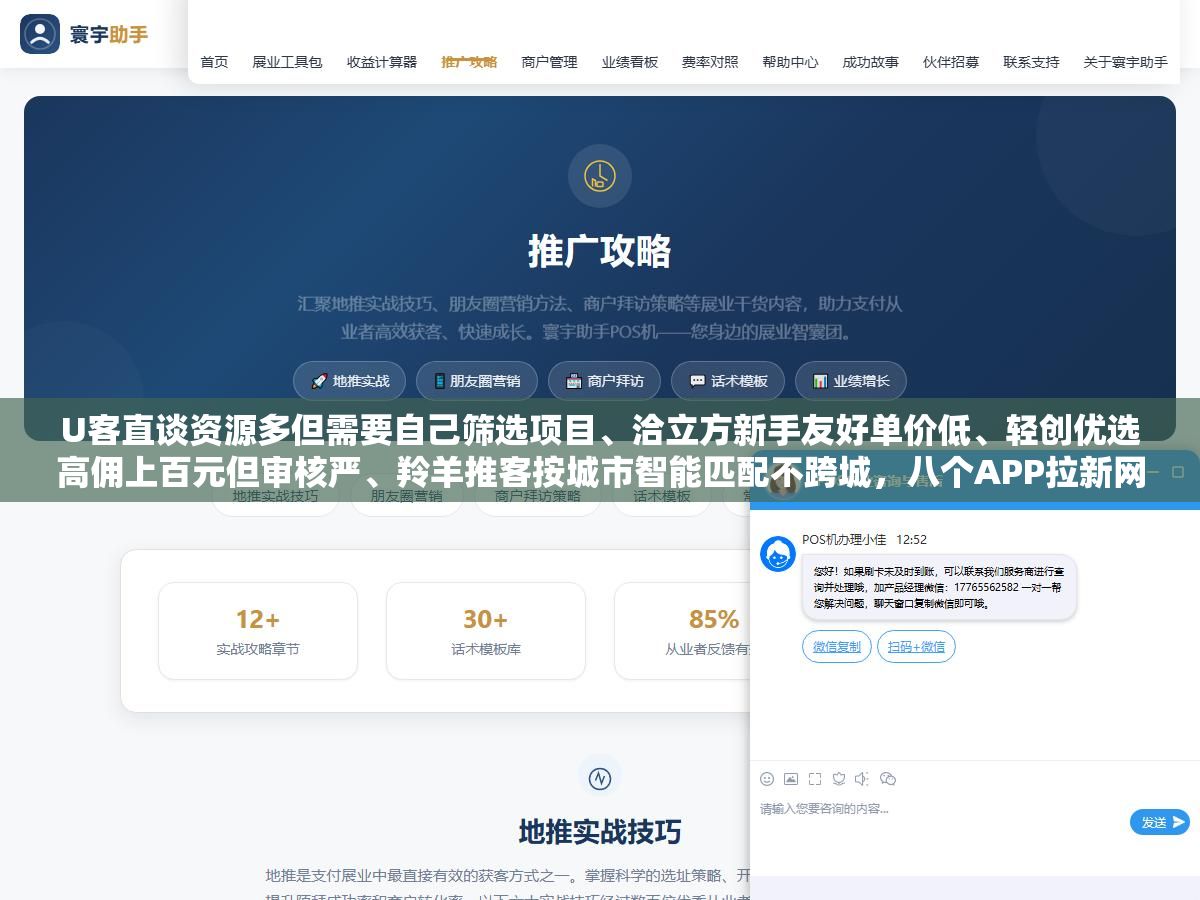Image resolution: width=1200 pixels, height=900 pixels.
Task: Click the service rating icon in chat toolbar
Action: click(x=839, y=779)
